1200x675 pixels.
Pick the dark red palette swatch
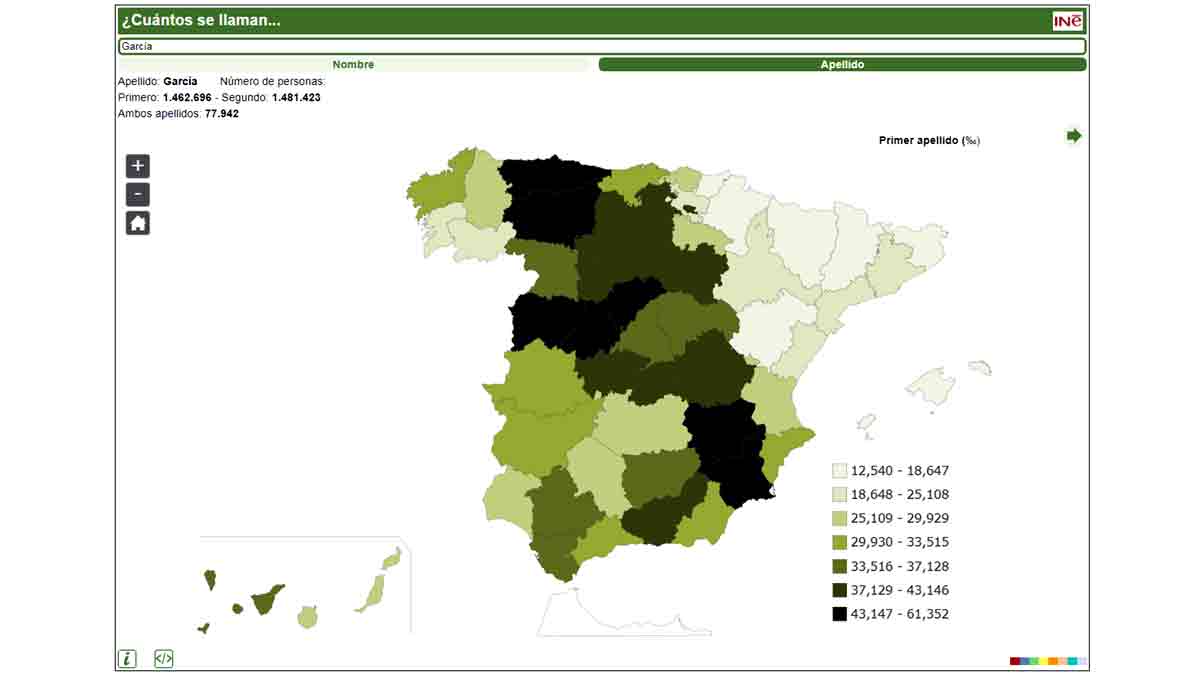click(x=1015, y=661)
